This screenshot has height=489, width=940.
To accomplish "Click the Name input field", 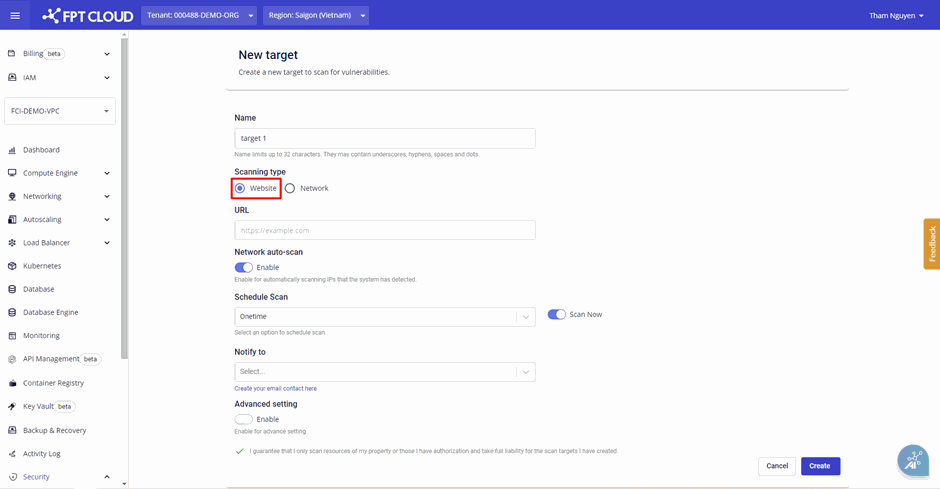I will point(385,138).
